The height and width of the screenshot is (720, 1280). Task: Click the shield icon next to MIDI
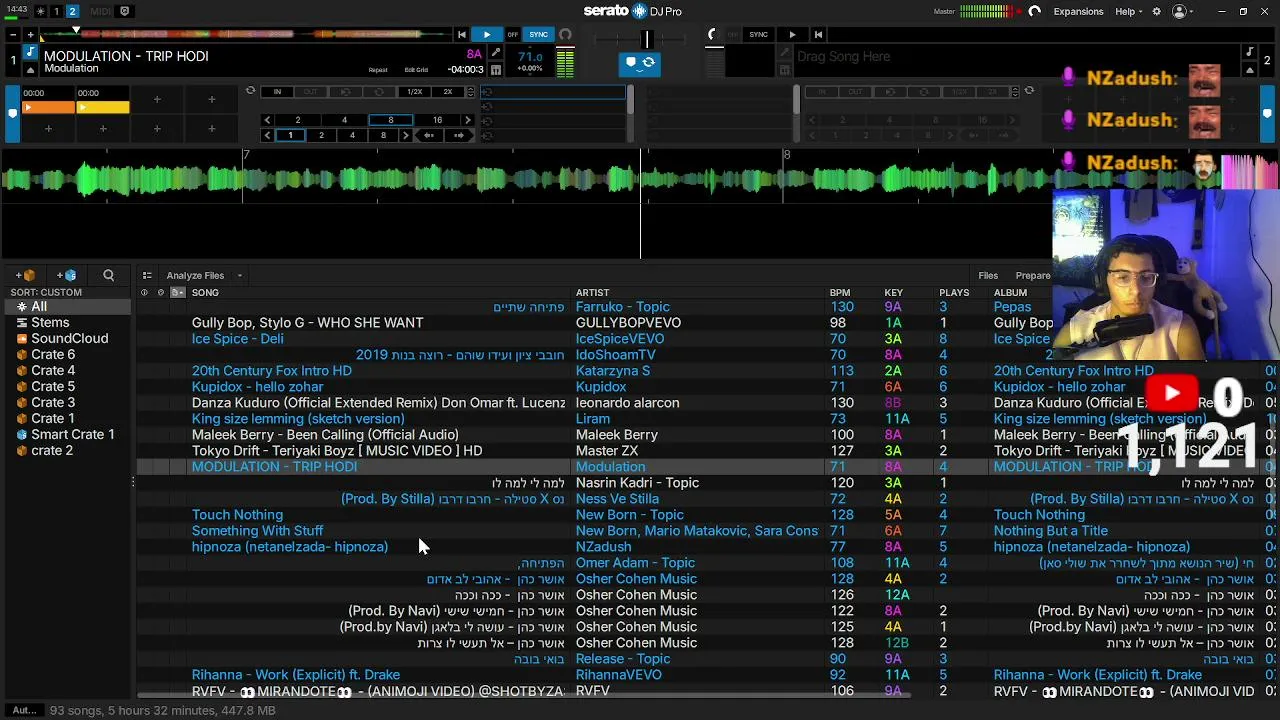[125, 12]
